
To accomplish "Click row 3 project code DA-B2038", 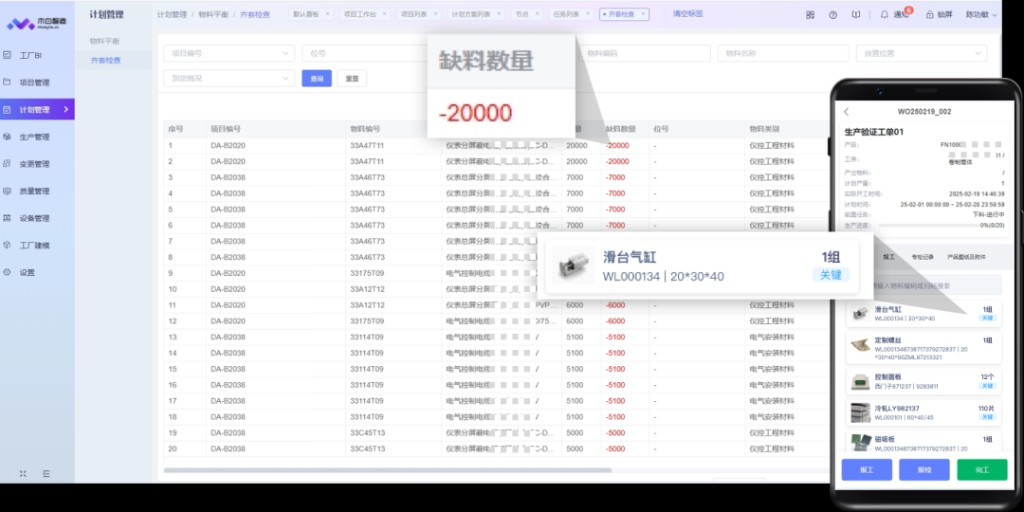I will (228, 178).
